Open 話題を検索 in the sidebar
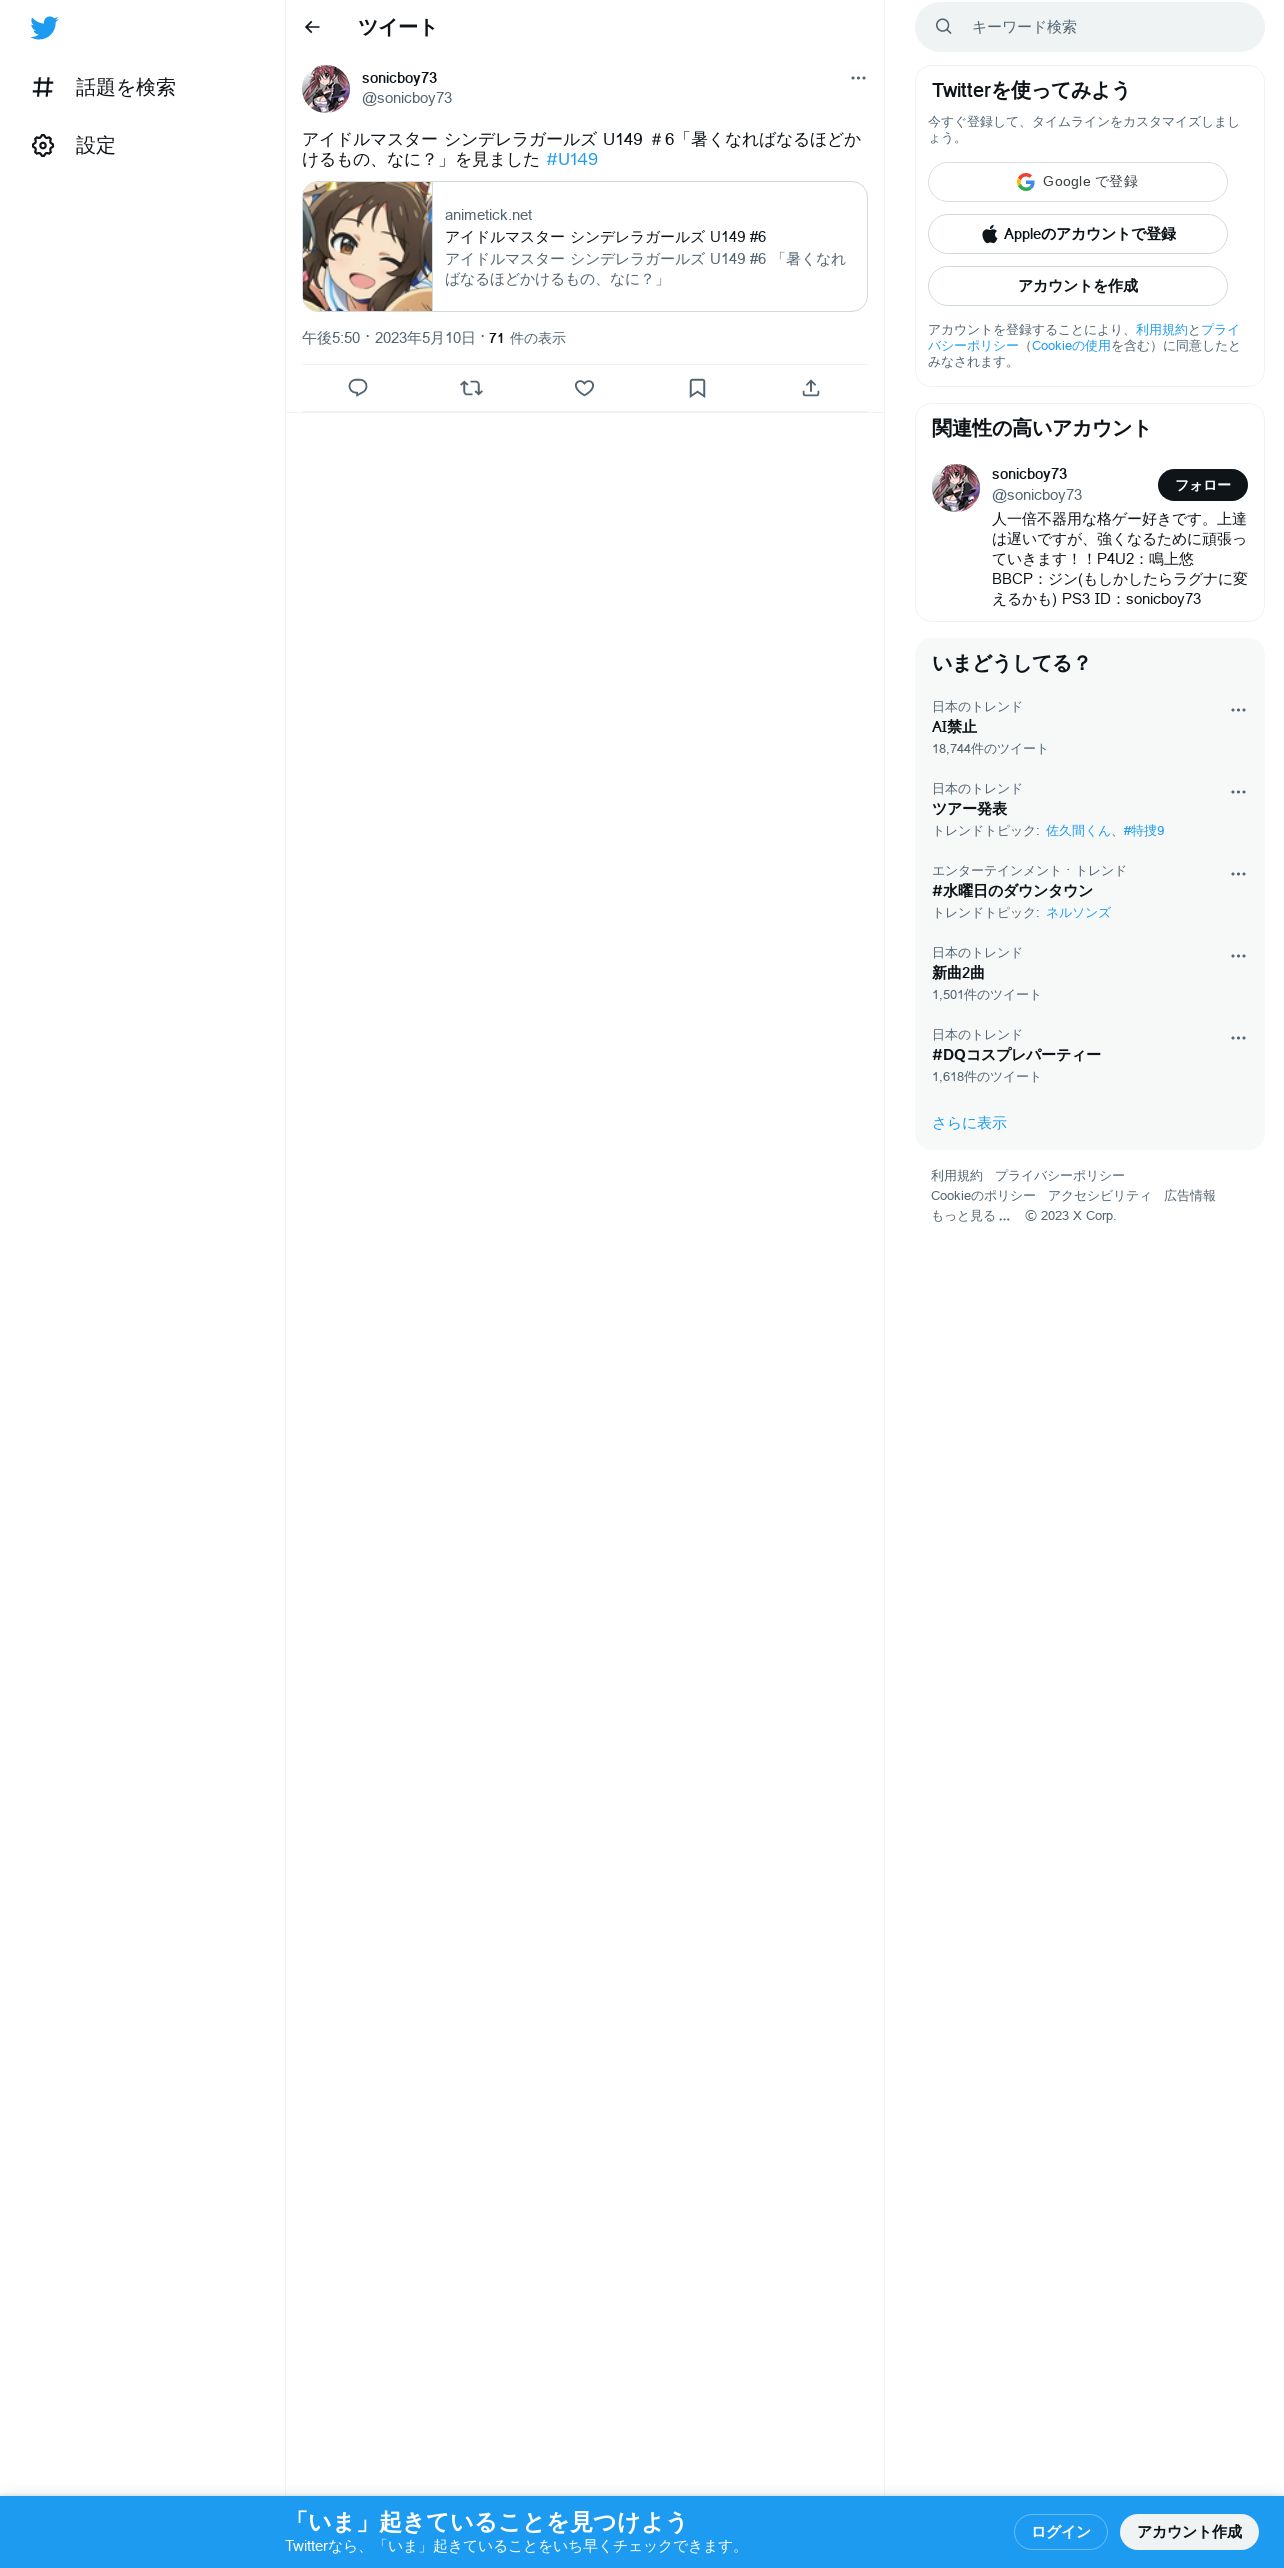This screenshot has width=1284, height=2568. 104,88
